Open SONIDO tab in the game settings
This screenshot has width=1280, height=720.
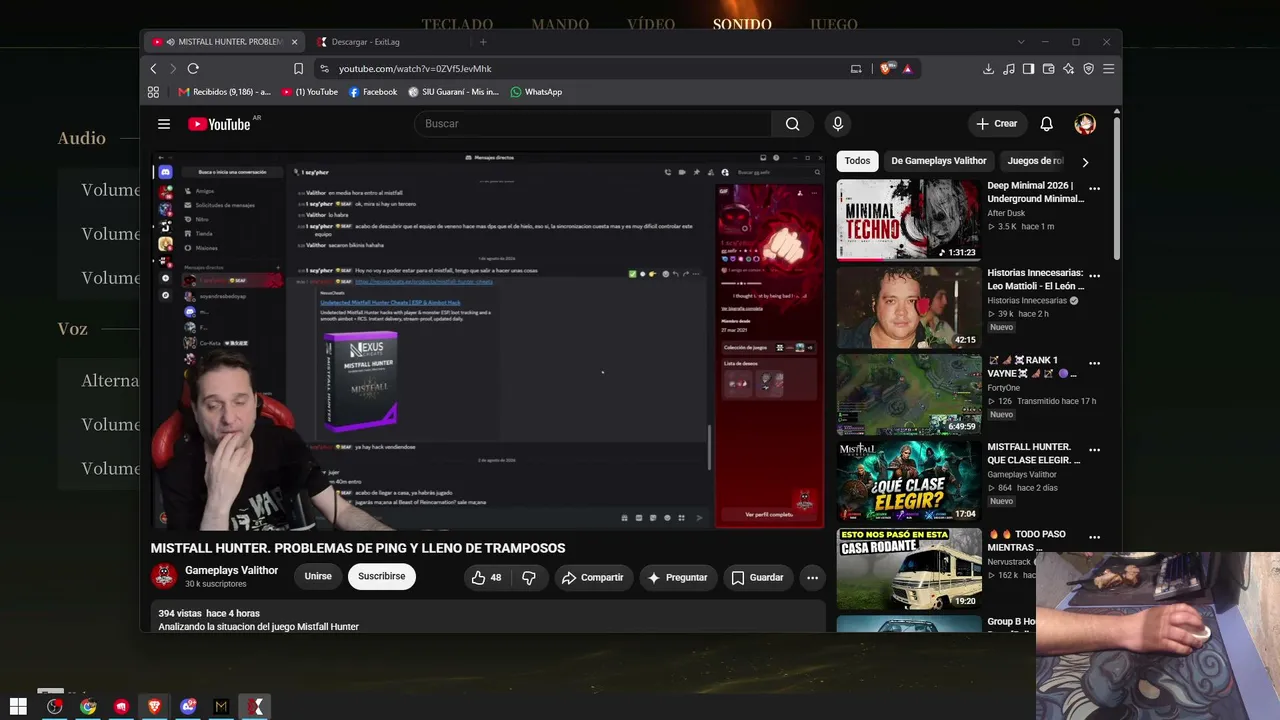click(x=742, y=24)
